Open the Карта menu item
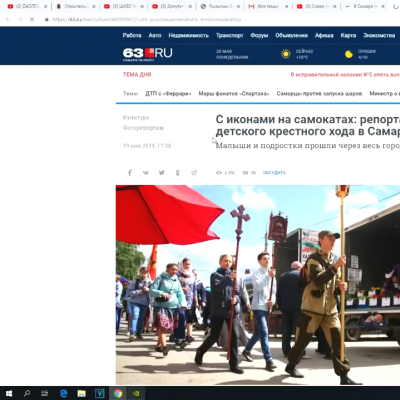This screenshot has height=400, width=400. point(348,35)
